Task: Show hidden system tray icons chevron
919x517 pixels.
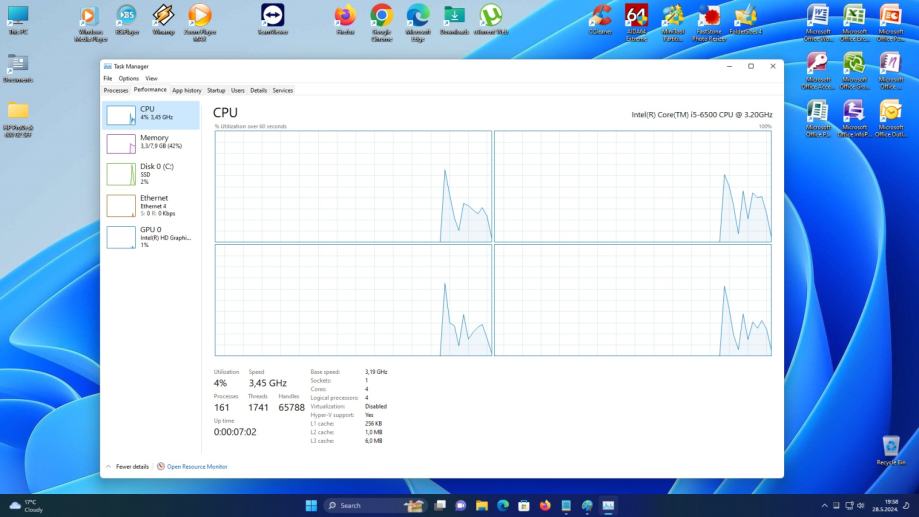Action: [x=824, y=506]
